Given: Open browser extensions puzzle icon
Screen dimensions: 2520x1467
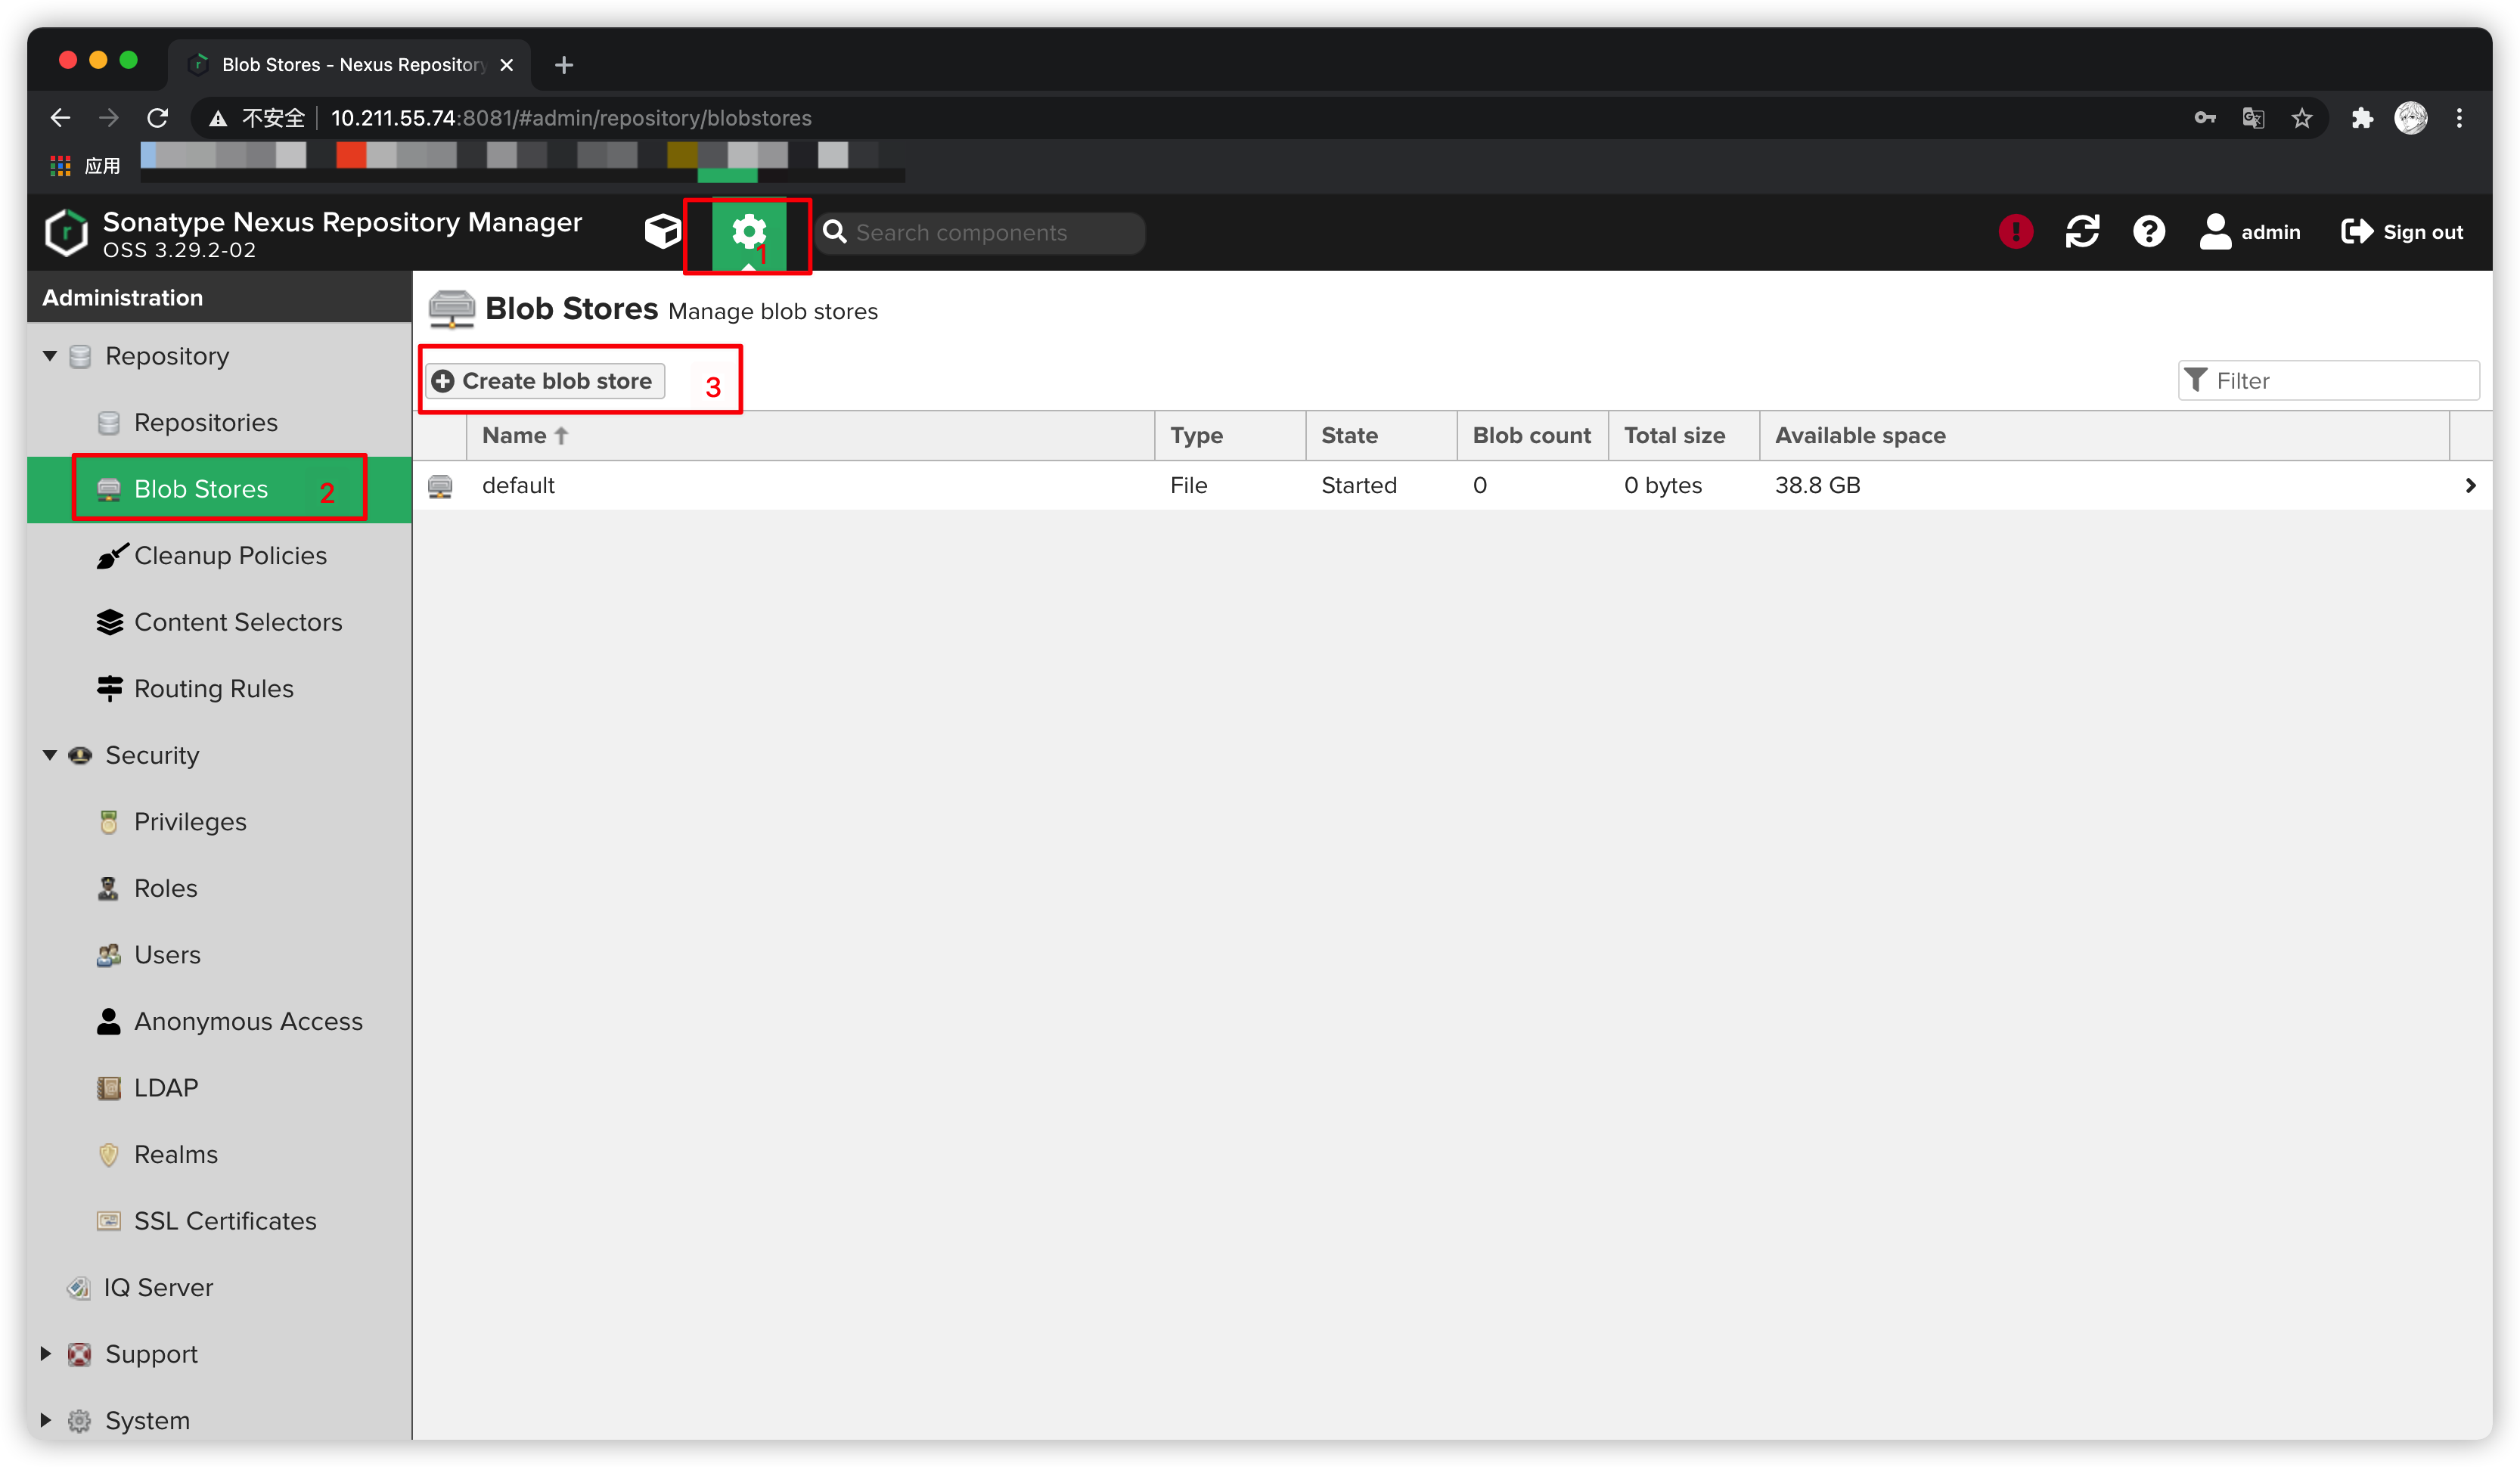Looking at the screenshot, I should click(x=2362, y=118).
